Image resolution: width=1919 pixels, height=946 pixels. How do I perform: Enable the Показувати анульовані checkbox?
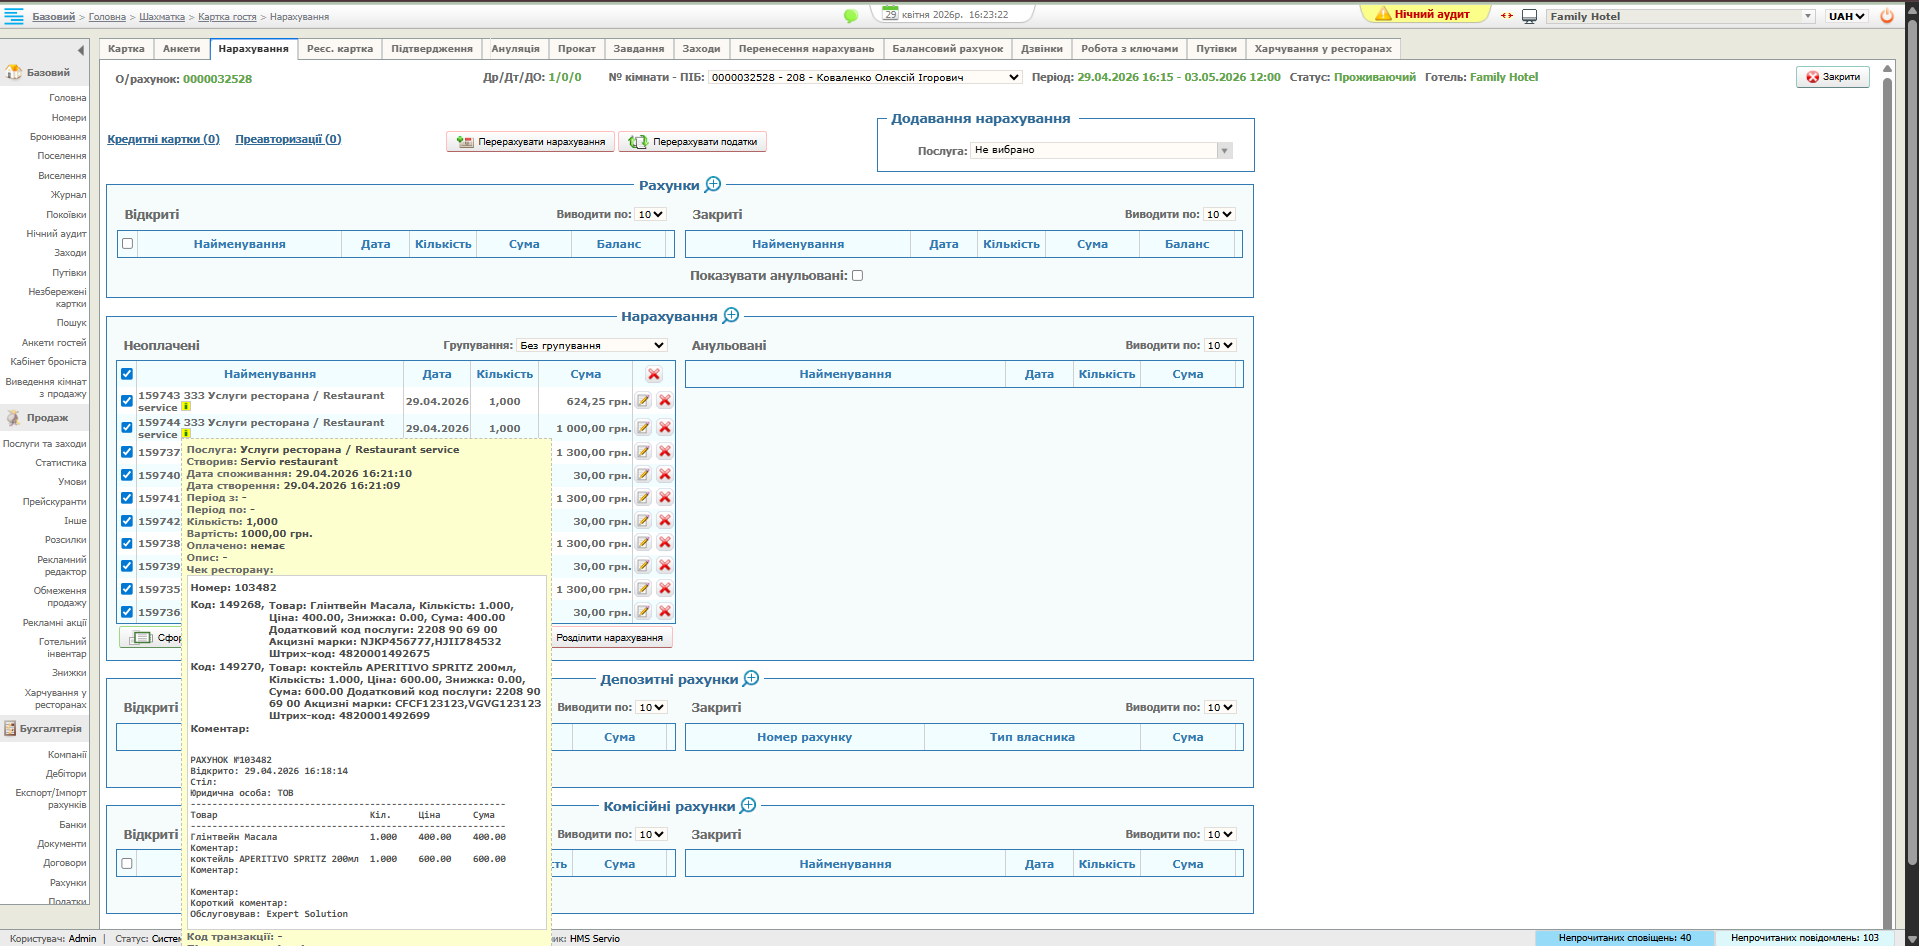[x=857, y=276]
